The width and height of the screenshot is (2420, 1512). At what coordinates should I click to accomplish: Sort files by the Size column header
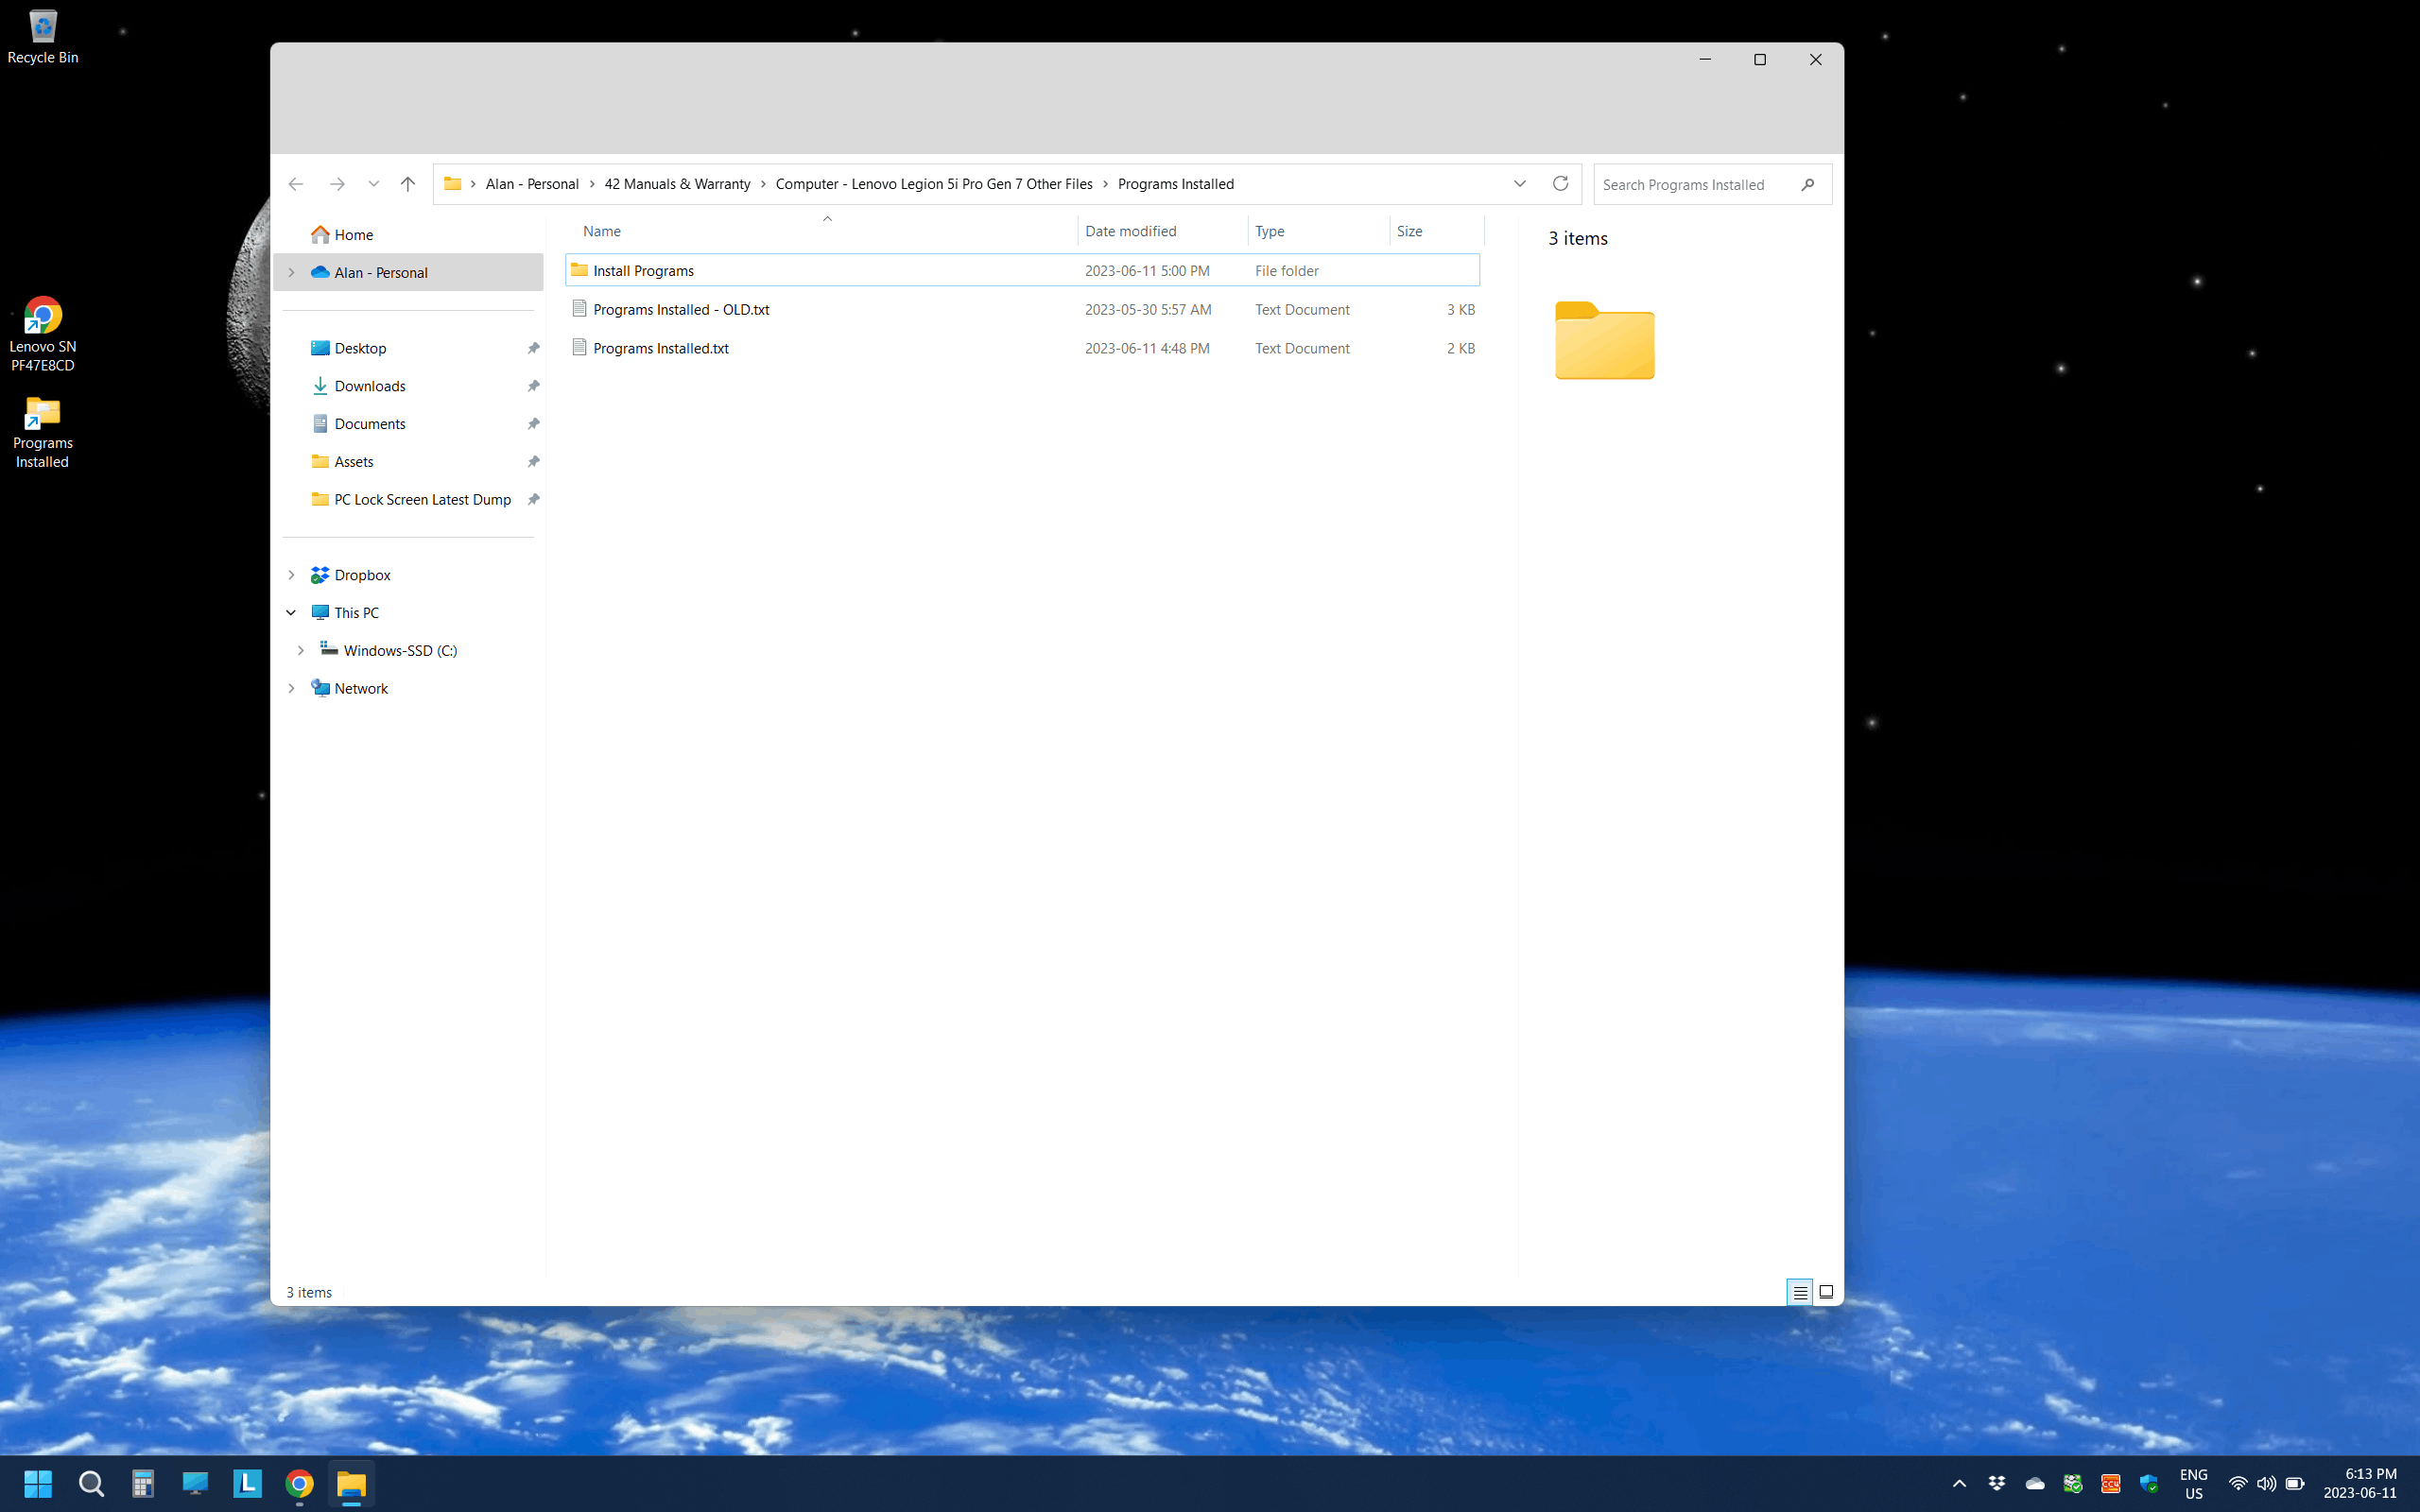1409,231
